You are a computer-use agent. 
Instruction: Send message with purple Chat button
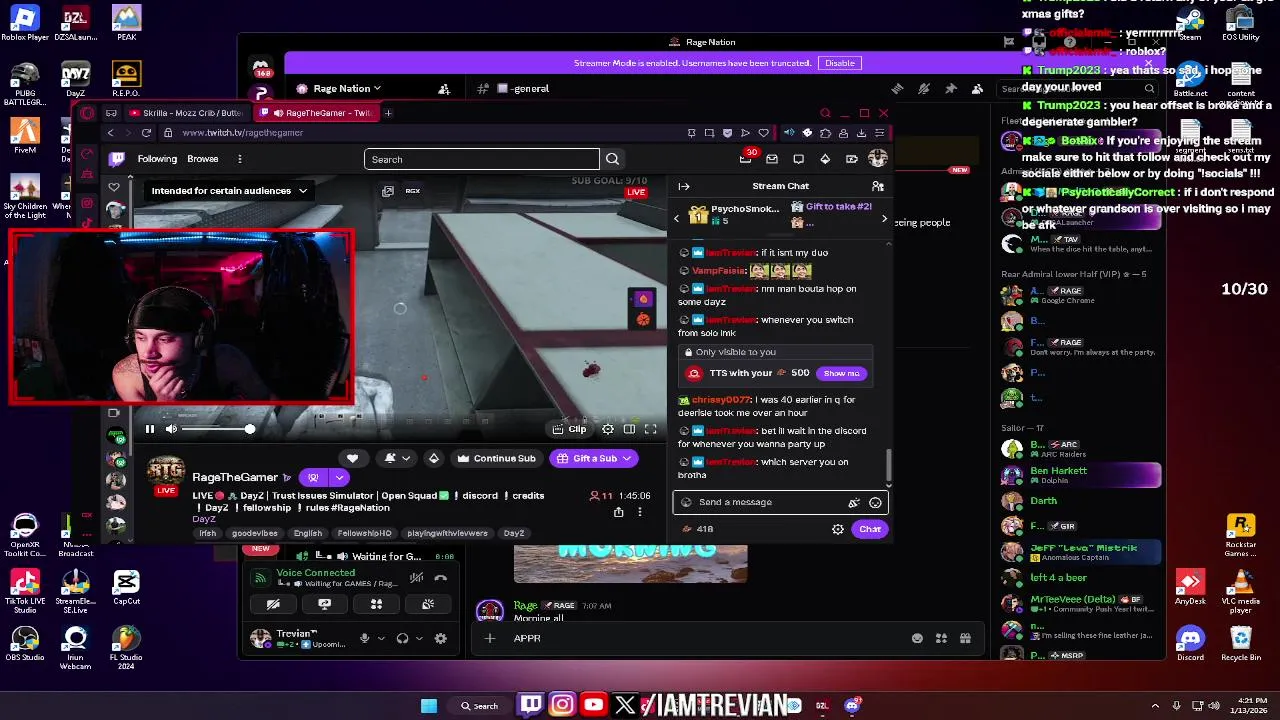pos(870,529)
